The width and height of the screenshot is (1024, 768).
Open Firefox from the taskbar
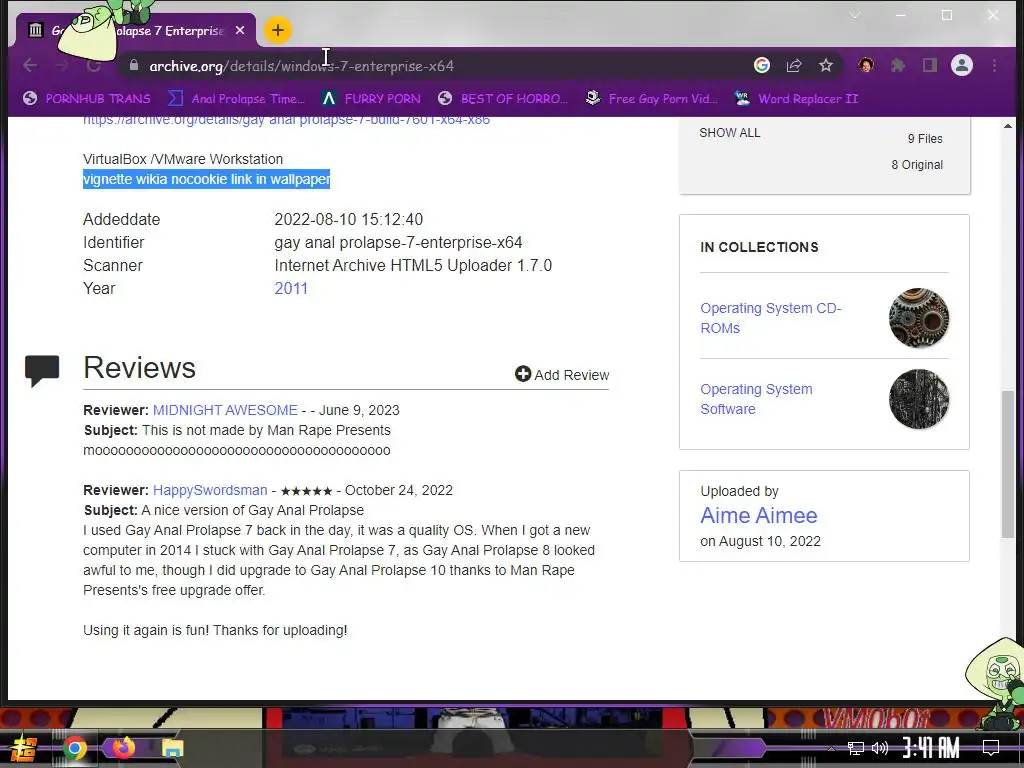coord(123,747)
